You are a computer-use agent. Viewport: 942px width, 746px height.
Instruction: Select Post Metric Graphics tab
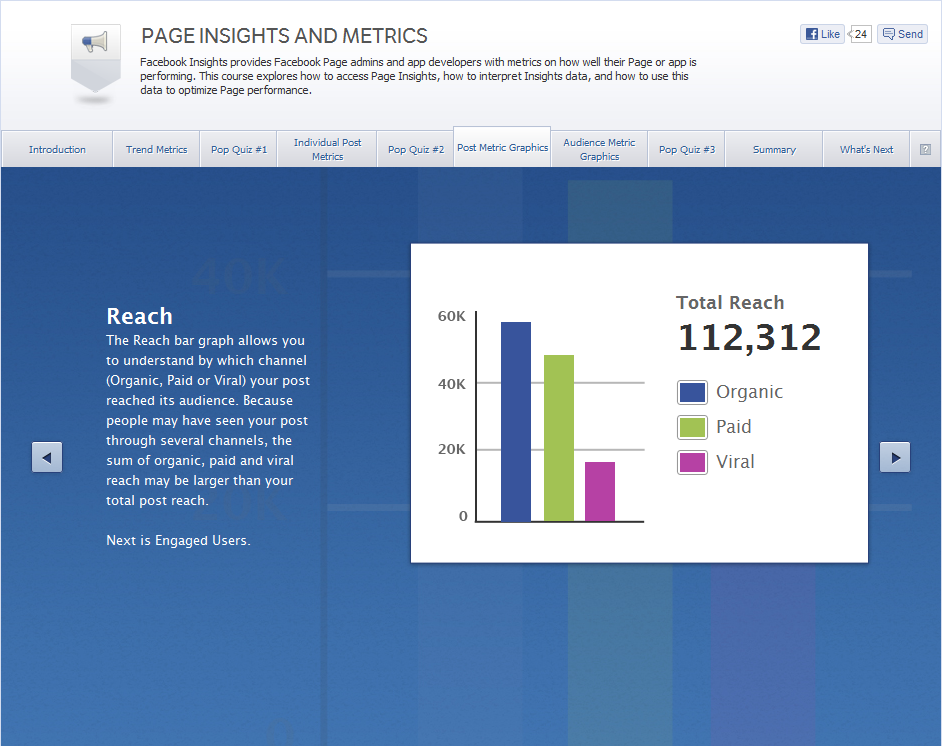502,147
